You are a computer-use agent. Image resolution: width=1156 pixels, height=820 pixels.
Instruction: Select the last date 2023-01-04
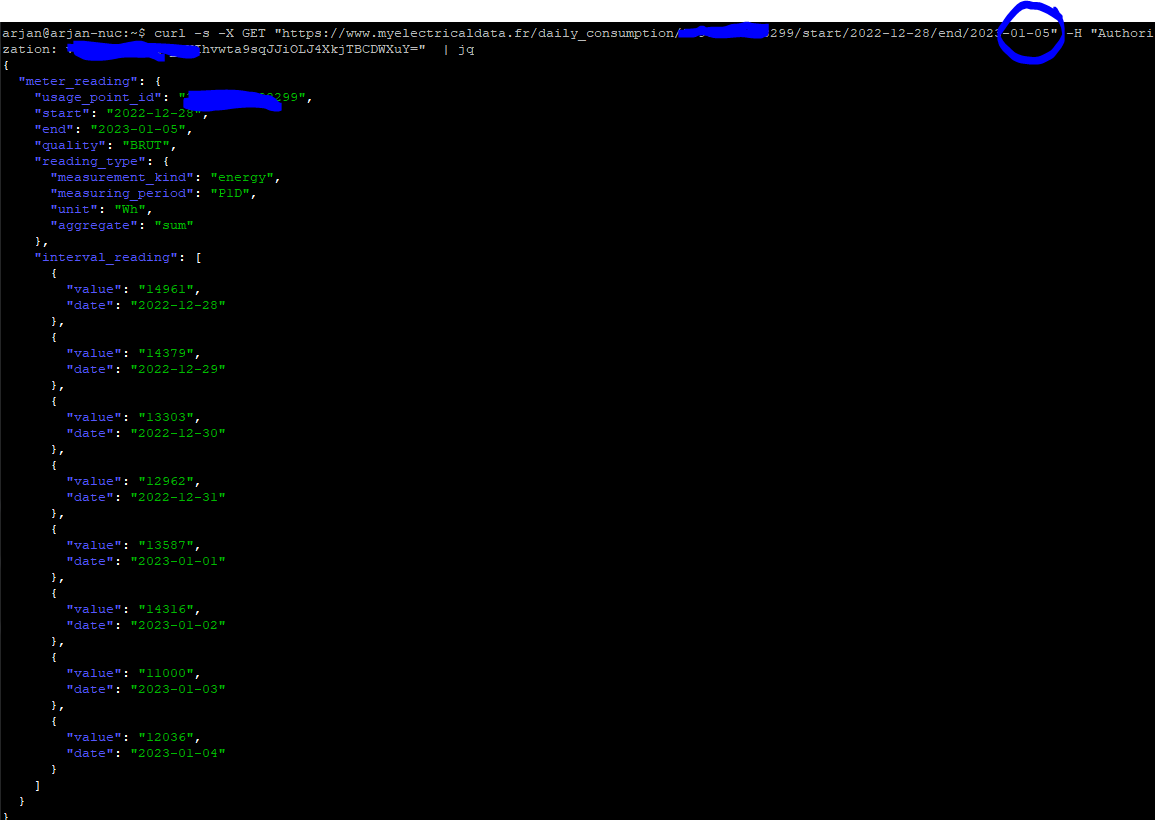178,753
